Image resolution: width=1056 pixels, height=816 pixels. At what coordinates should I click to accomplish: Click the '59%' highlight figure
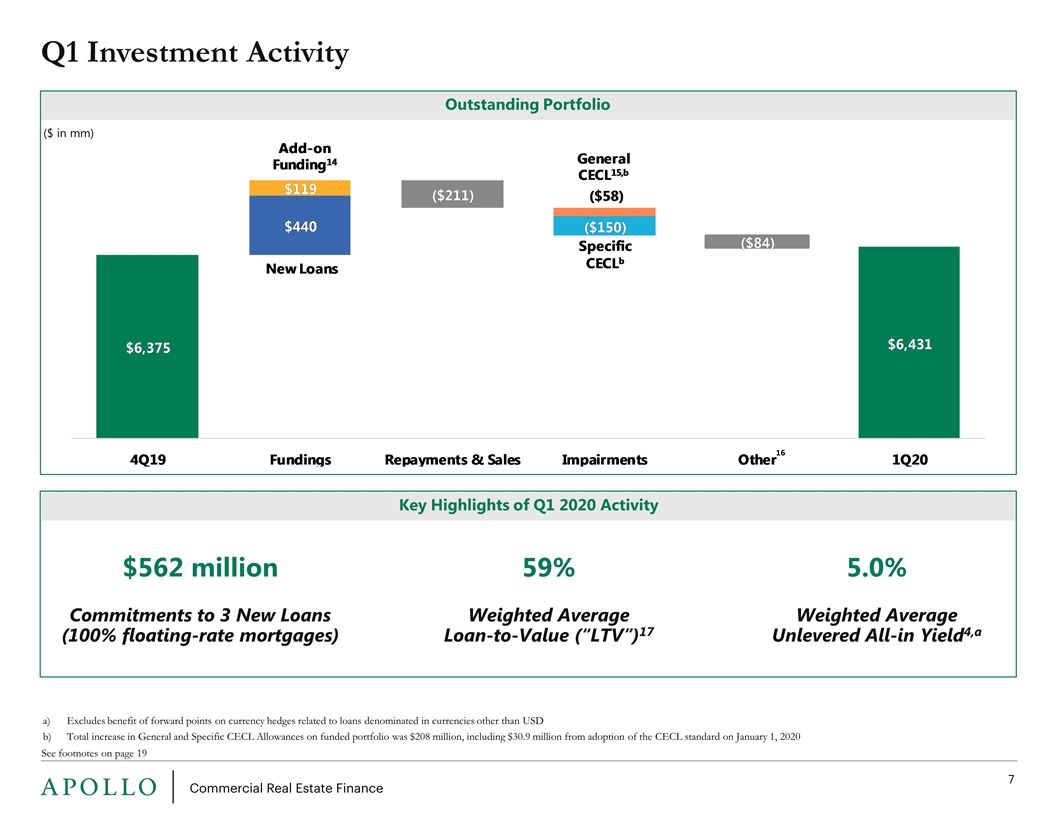click(x=549, y=568)
